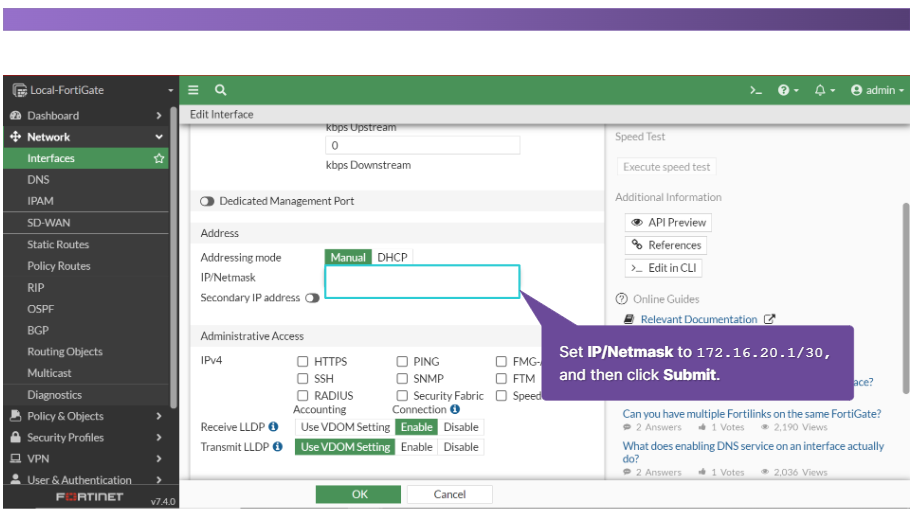Set Receive LLDP to Disable
The width and height of the screenshot is (917, 522).
(461, 427)
